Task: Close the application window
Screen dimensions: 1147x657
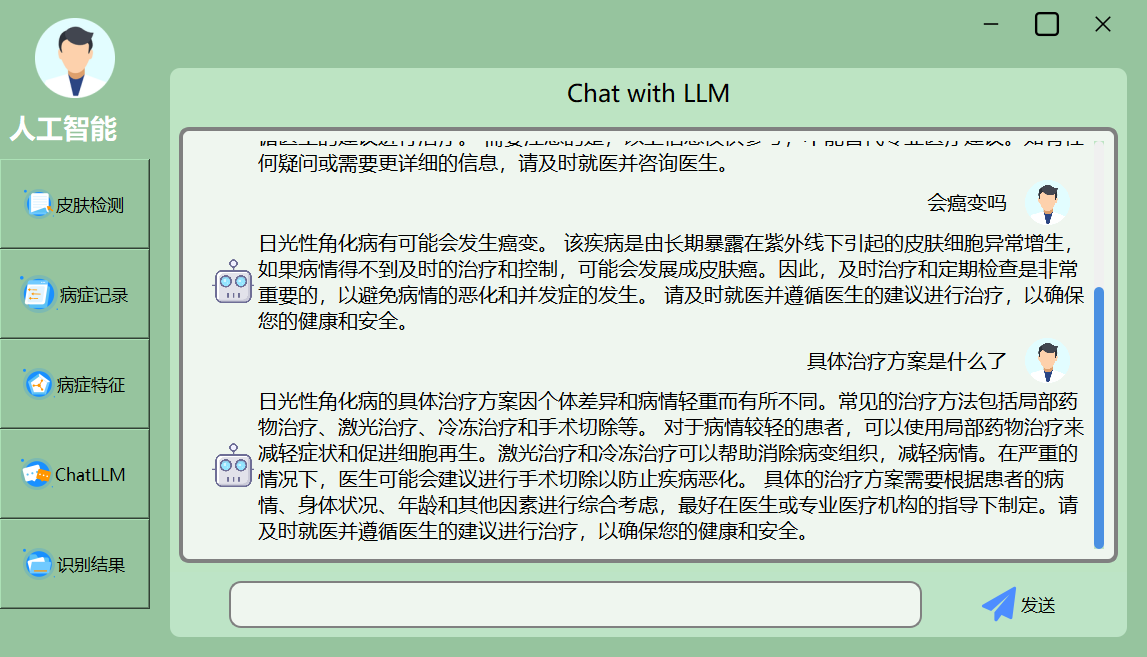Action: tap(1102, 24)
